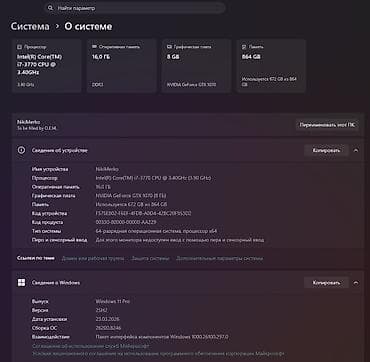This screenshot has width=370, height=362.
Task: Click the GPU icon in Графическая память card
Action: (169, 47)
